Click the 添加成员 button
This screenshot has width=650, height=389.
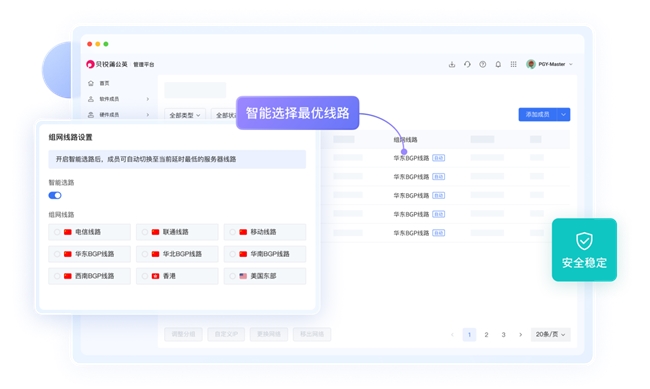(x=538, y=114)
